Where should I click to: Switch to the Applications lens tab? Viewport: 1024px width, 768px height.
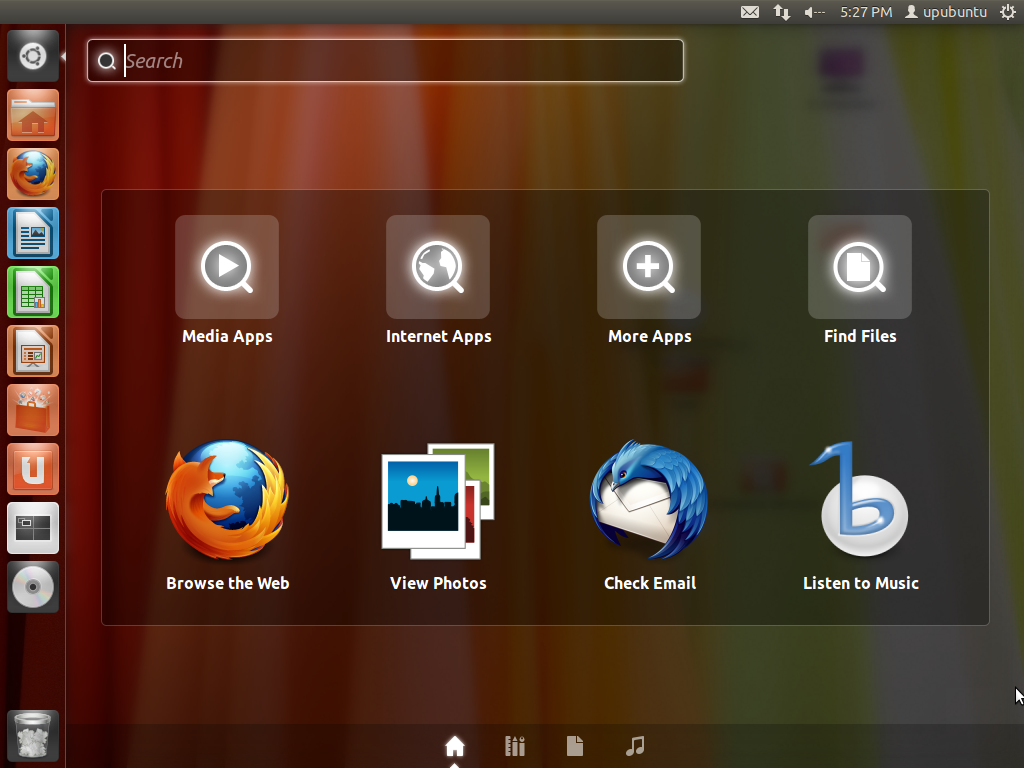click(515, 746)
